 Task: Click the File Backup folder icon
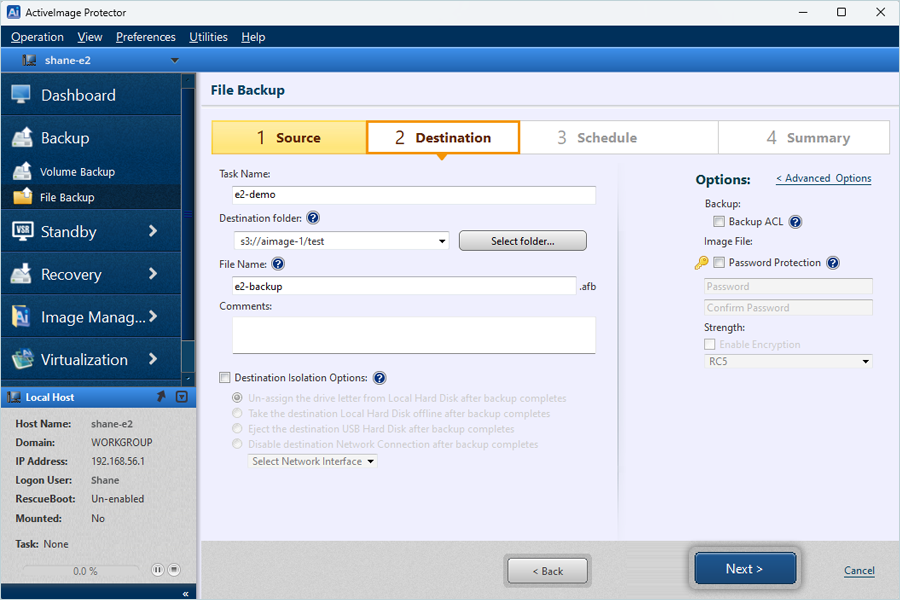[23, 196]
